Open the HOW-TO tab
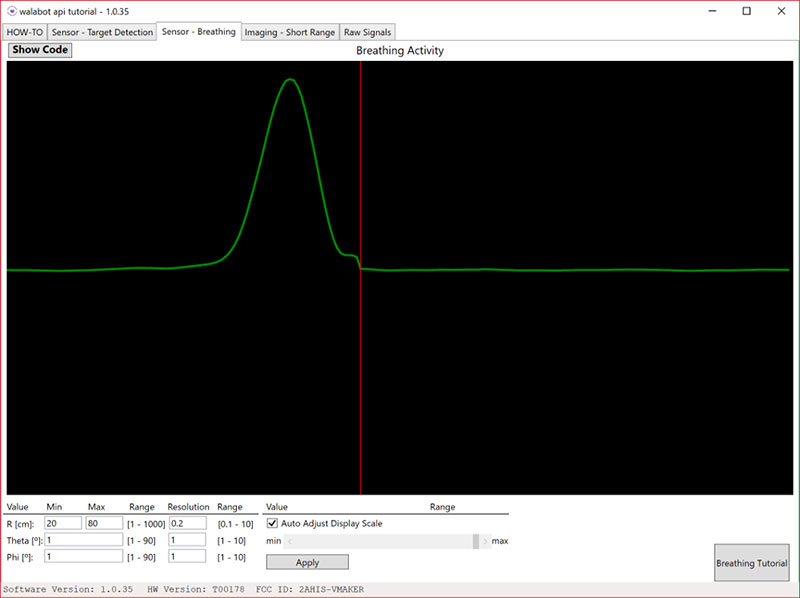 coord(24,32)
